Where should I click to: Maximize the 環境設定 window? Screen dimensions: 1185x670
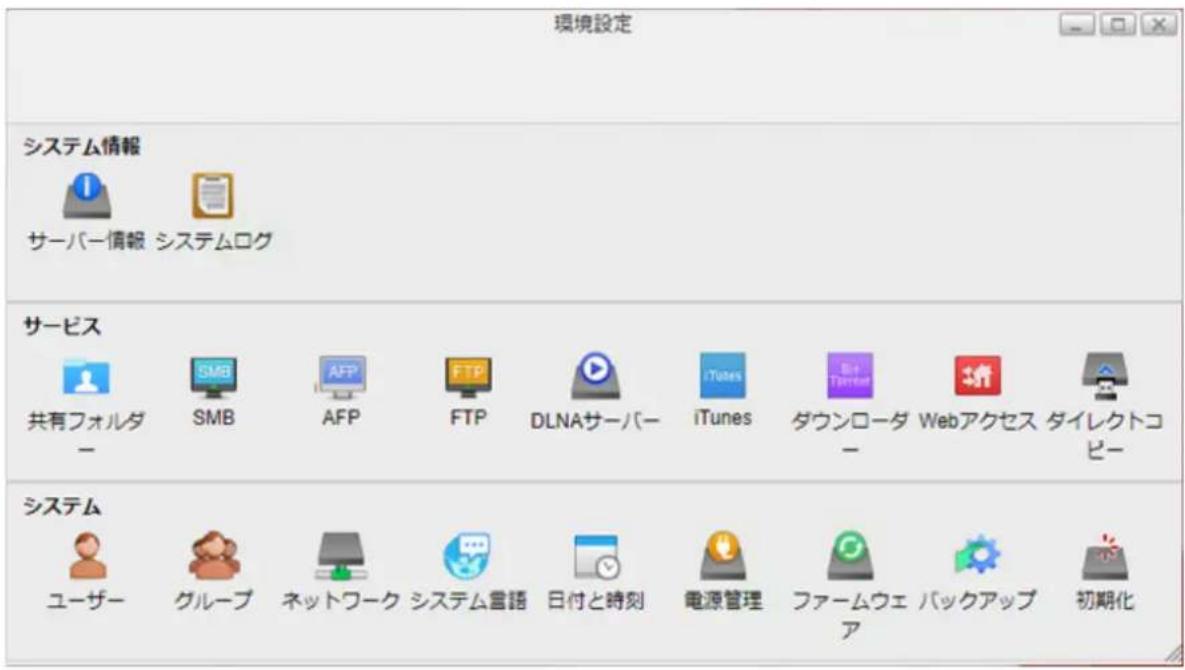[x=1118, y=25]
